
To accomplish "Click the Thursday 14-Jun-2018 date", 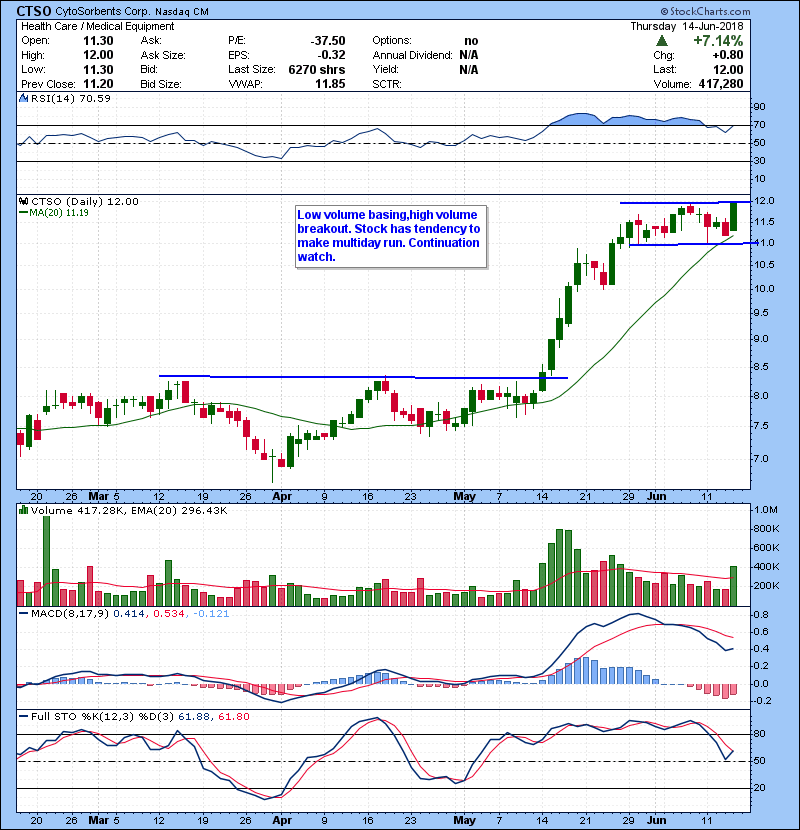I will pyautogui.click(x=687, y=26).
